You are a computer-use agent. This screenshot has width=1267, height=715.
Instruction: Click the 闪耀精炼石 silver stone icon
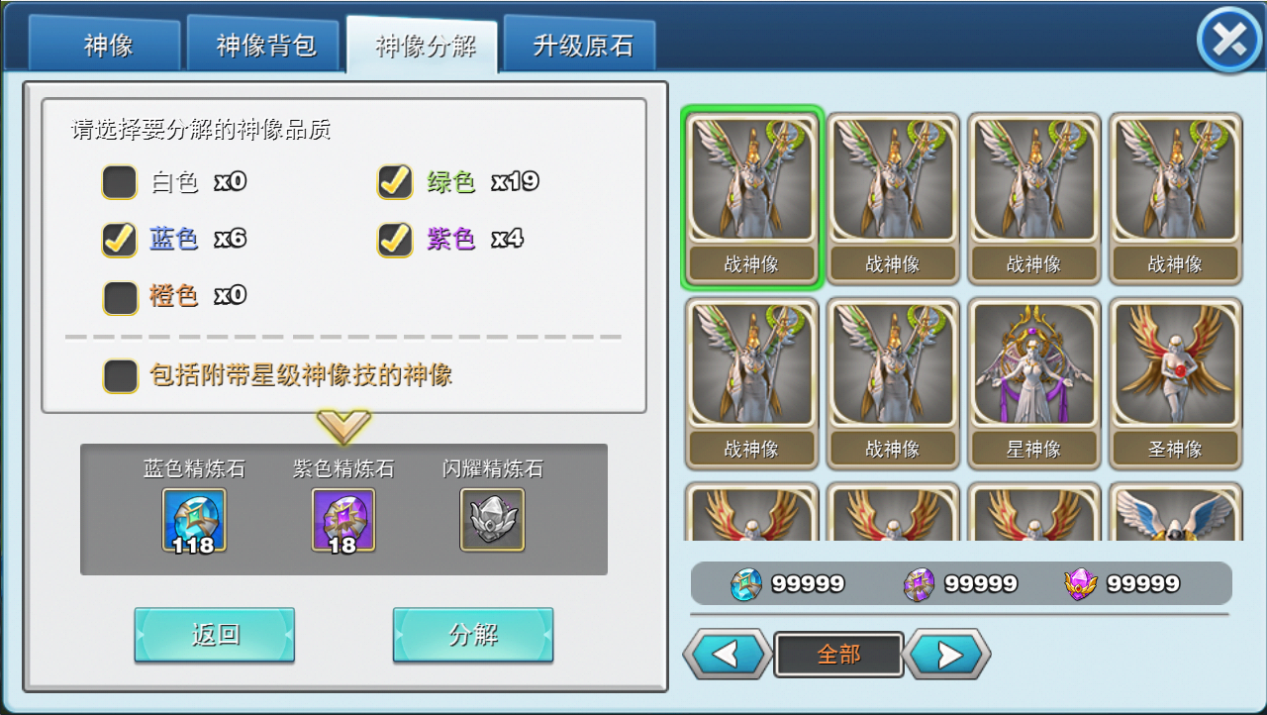tap(492, 520)
